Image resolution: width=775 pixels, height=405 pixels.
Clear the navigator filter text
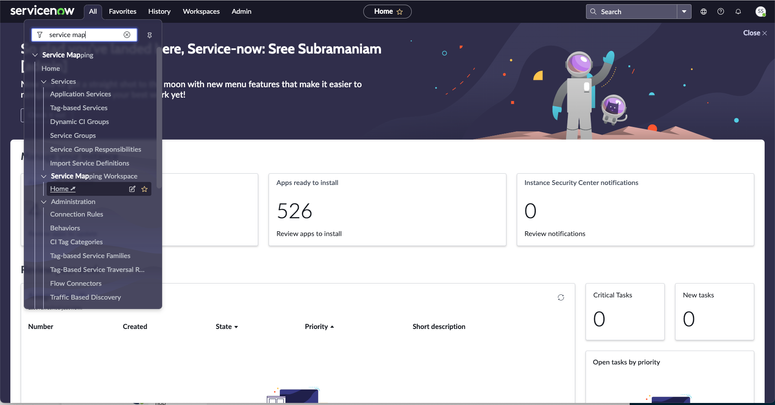click(x=127, y=35)
